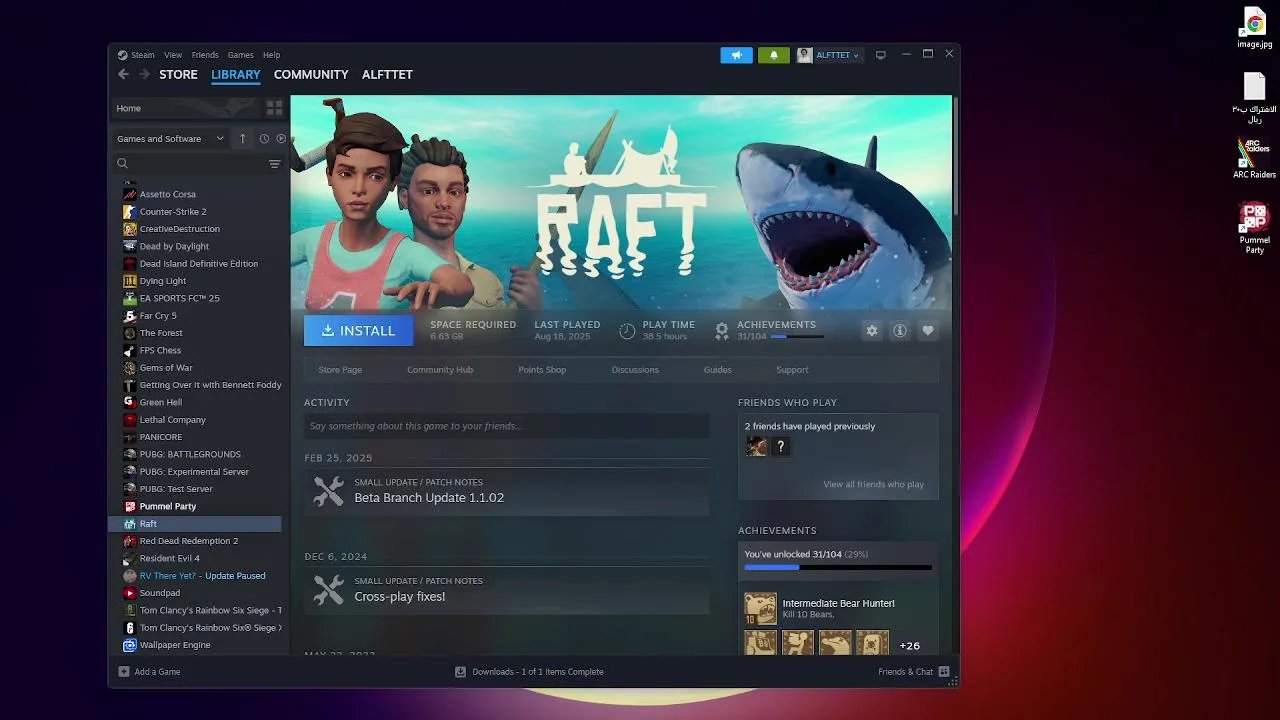Open the green notifications bell
Screen dimensions: 1280x720
[773, 55]
